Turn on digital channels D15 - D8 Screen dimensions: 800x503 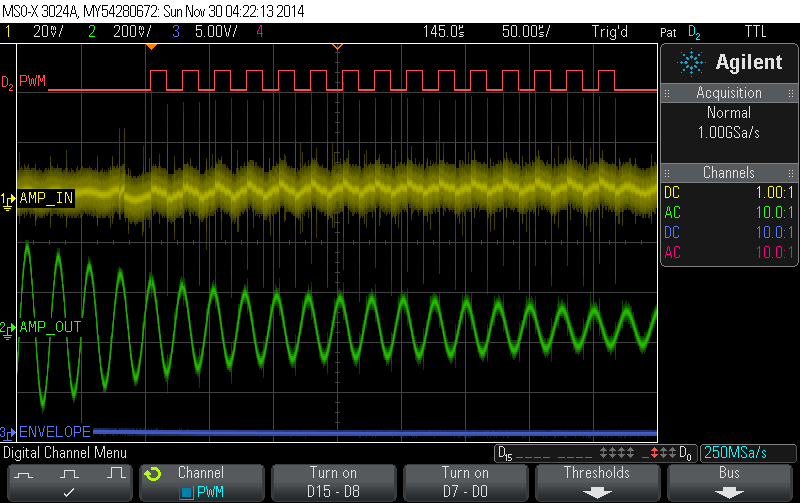pos(333,481)
